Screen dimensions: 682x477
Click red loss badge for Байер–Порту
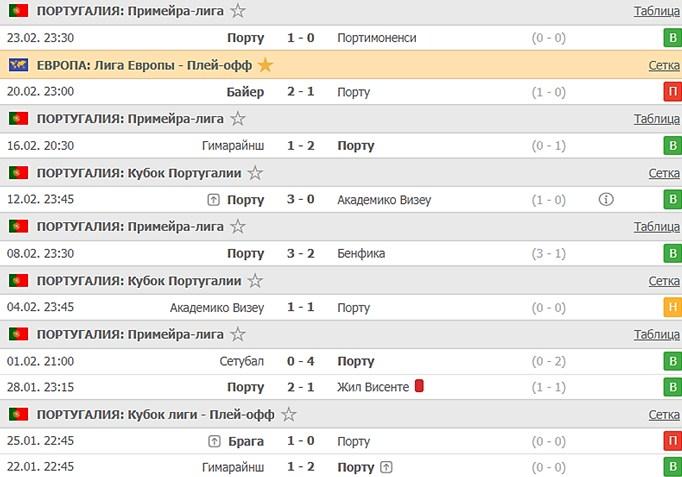coord(672,92)
